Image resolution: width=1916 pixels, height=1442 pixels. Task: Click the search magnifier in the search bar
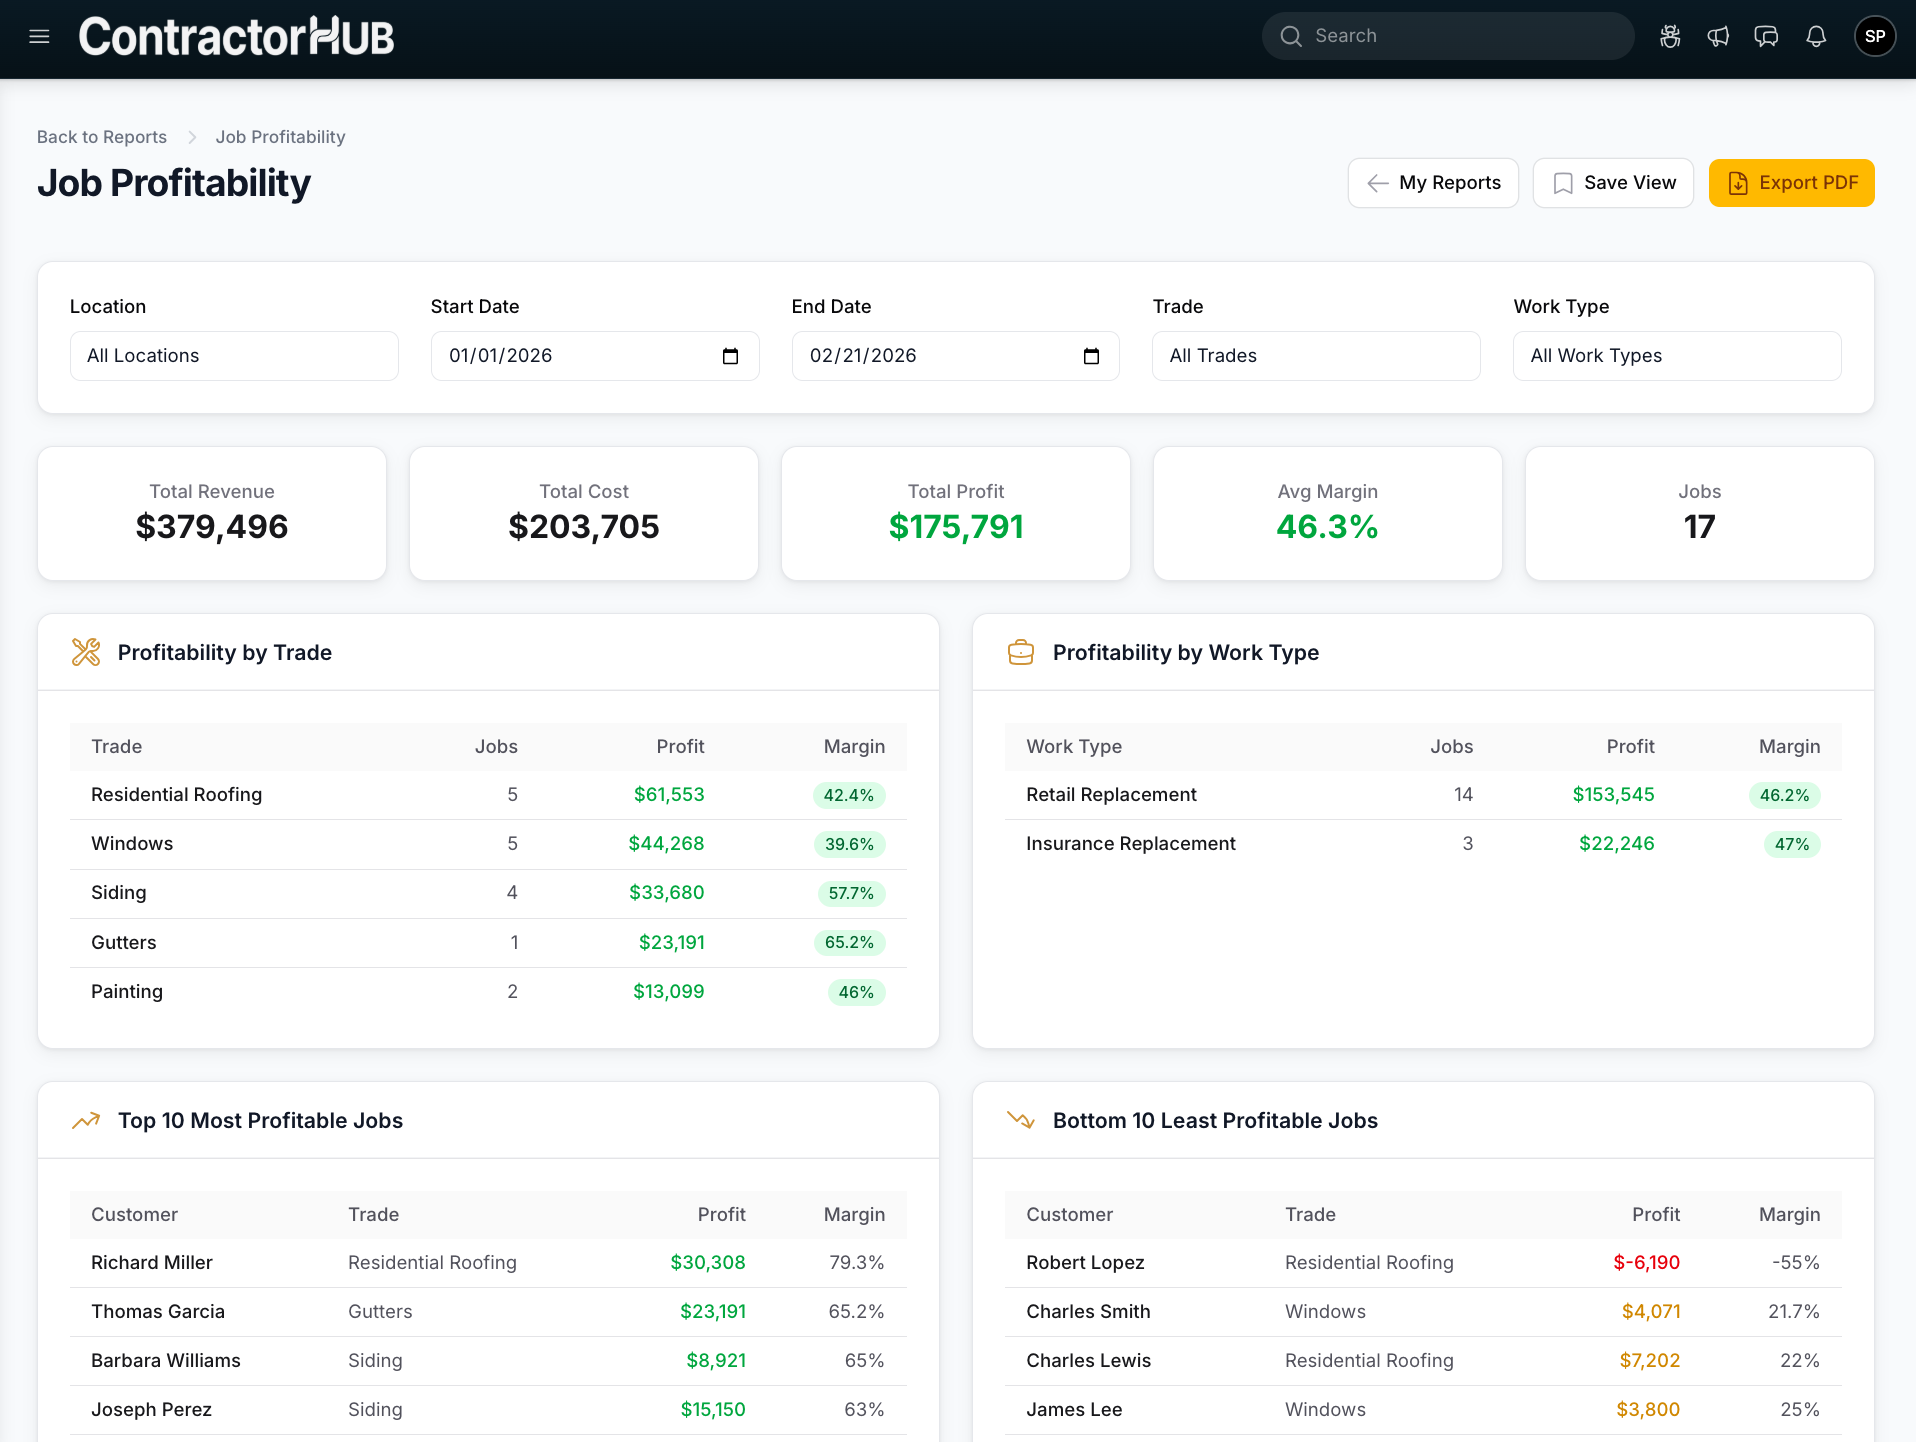coord(1291,36)
